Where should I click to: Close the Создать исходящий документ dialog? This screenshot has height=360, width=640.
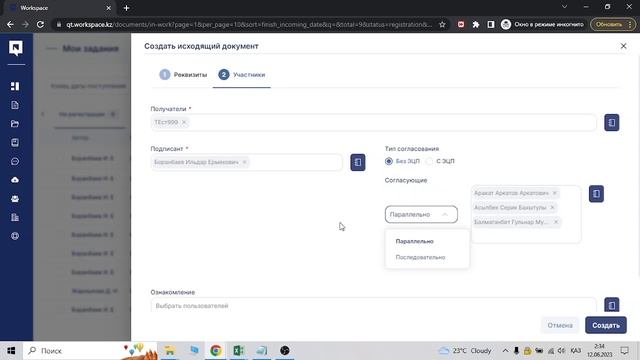pyautogui.click(x=623, y=46)
